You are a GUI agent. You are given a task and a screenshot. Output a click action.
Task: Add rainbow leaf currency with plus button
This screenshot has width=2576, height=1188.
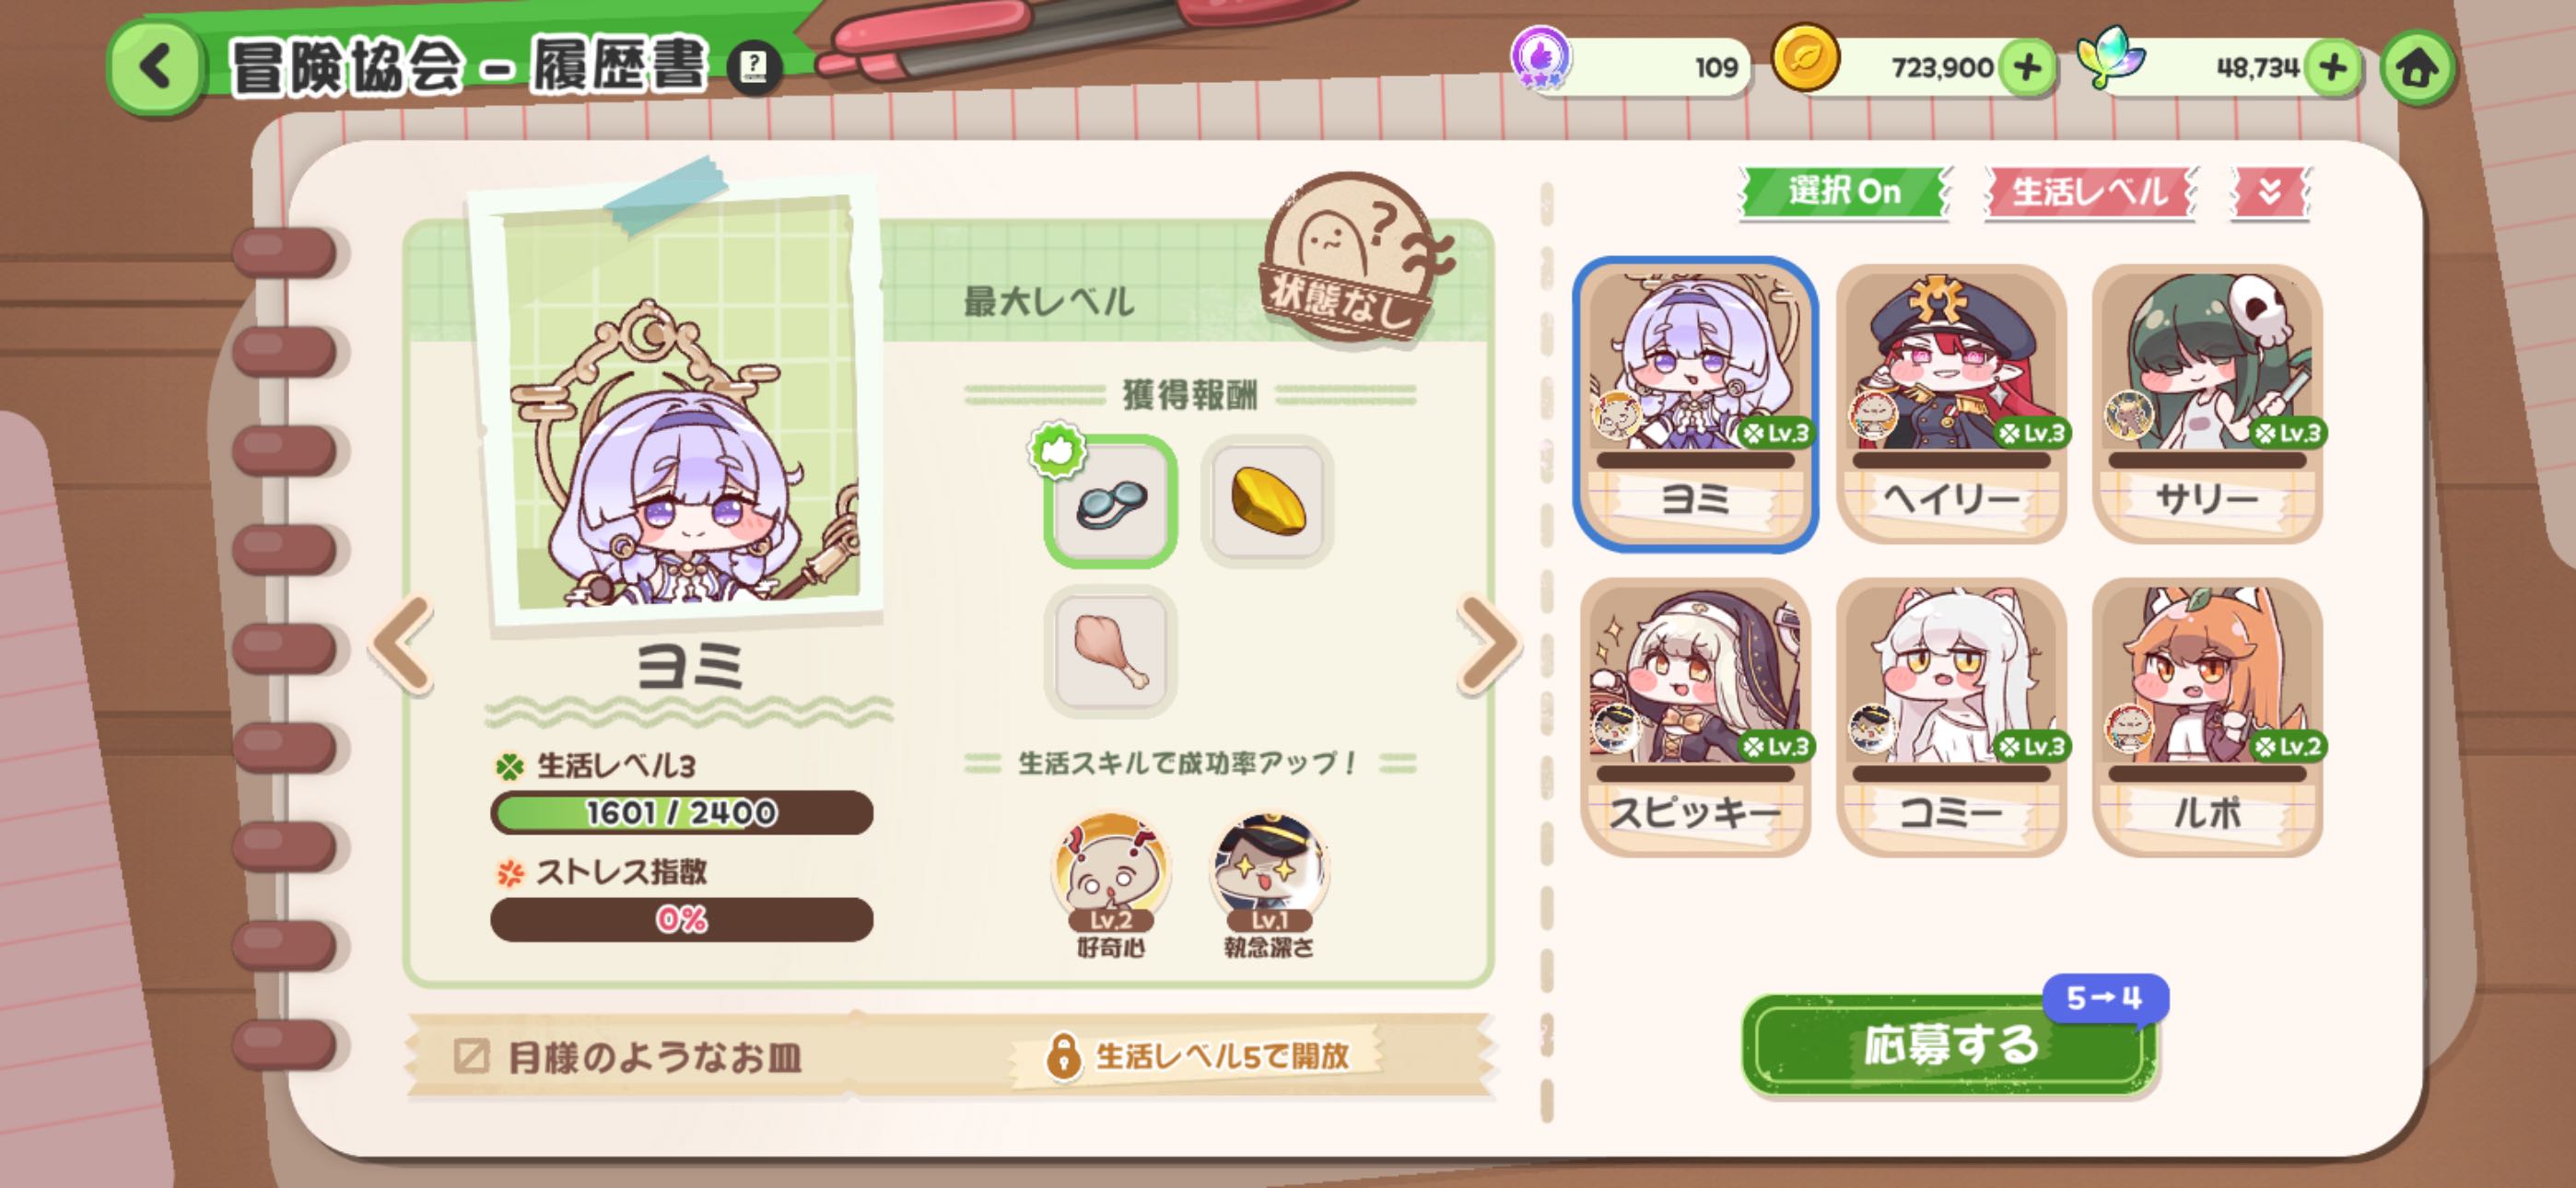[2332, 68]
